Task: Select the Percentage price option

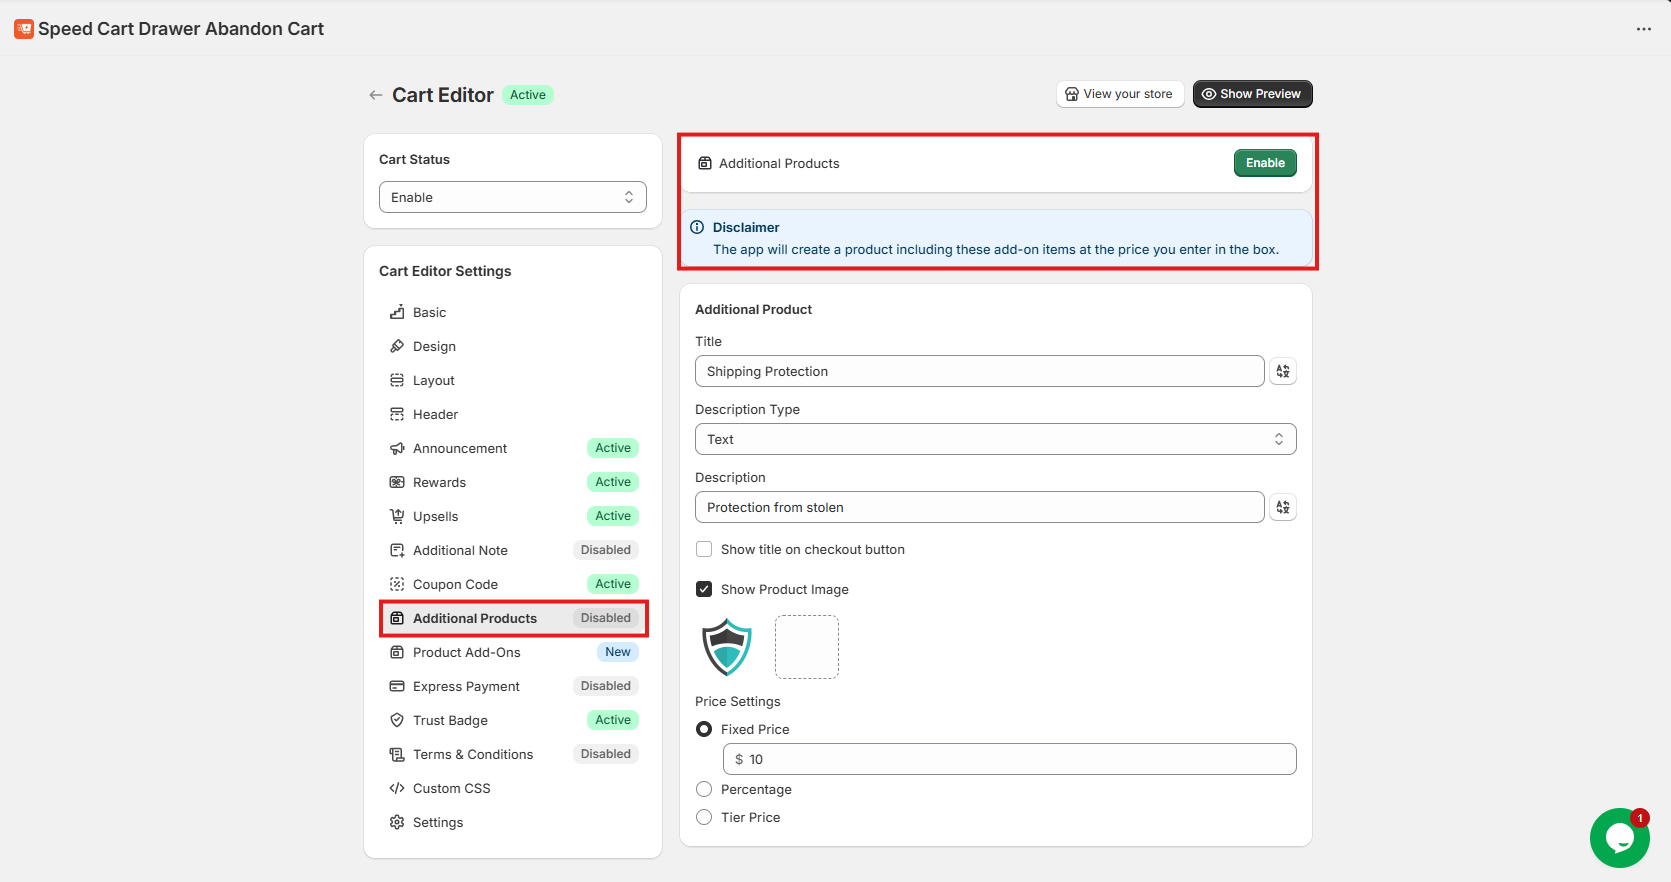Action: click(x=704, y=789)
